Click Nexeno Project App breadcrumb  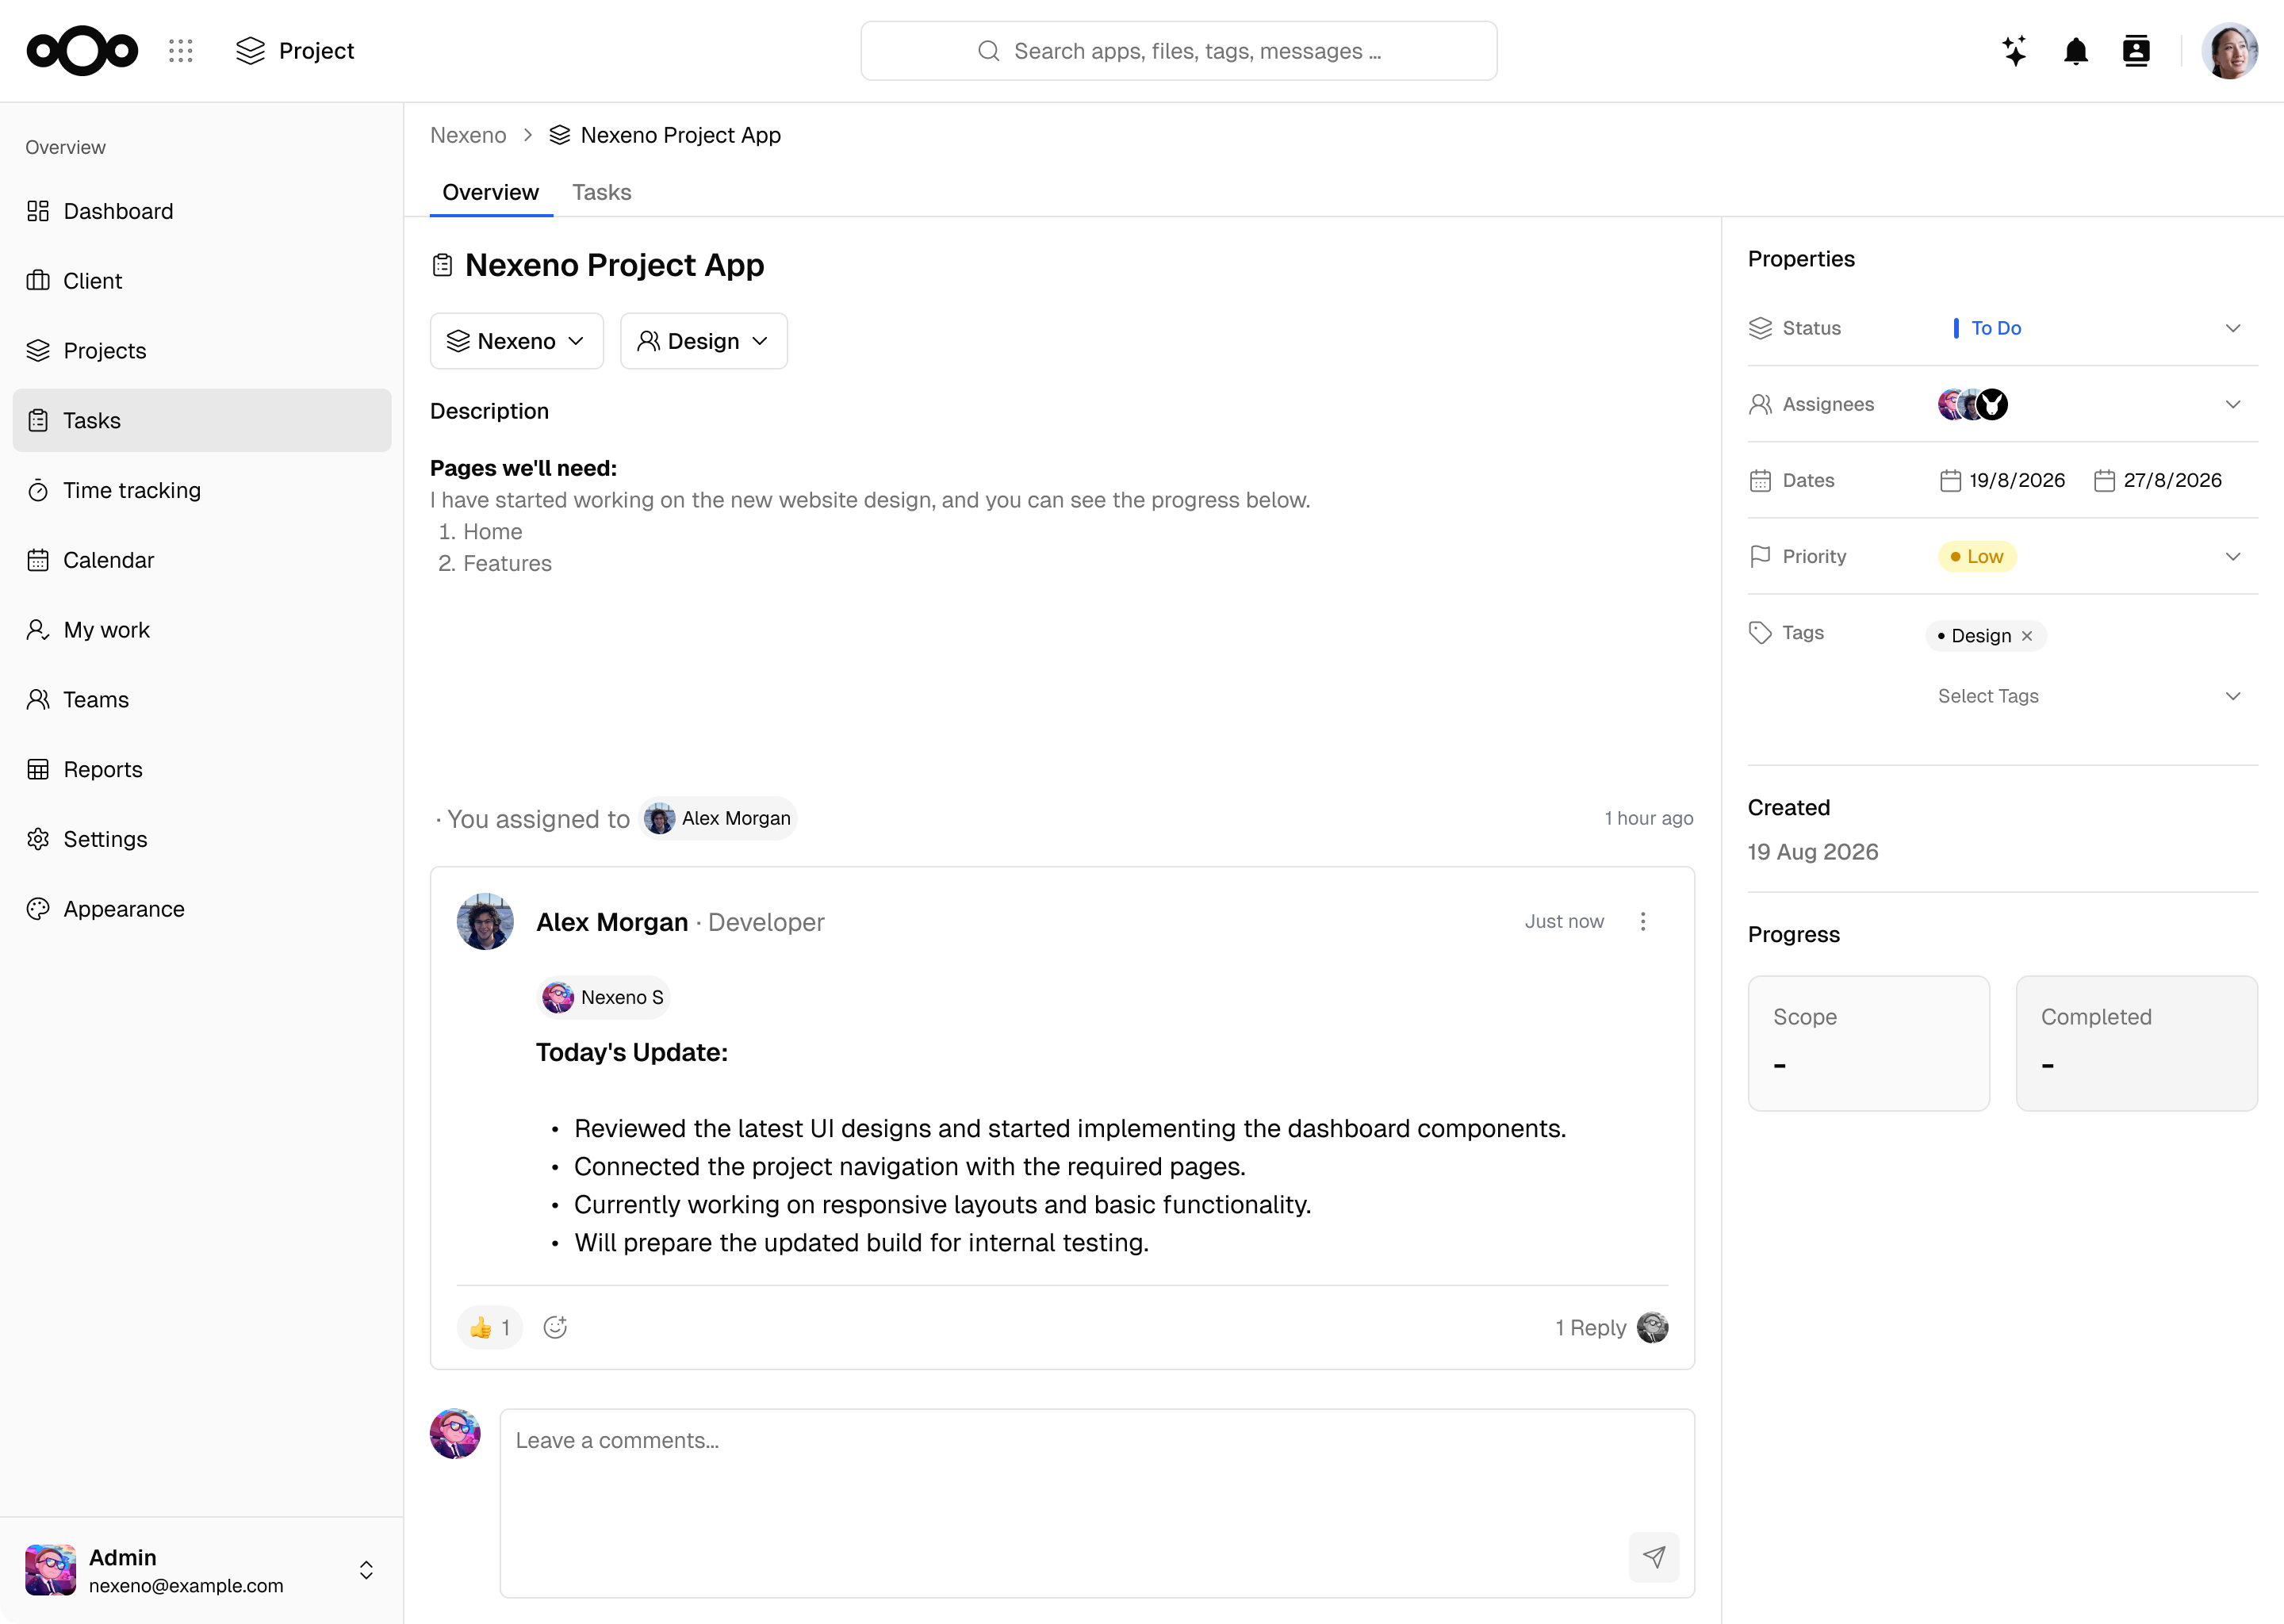pyautogui.click(x=665, y=135)
